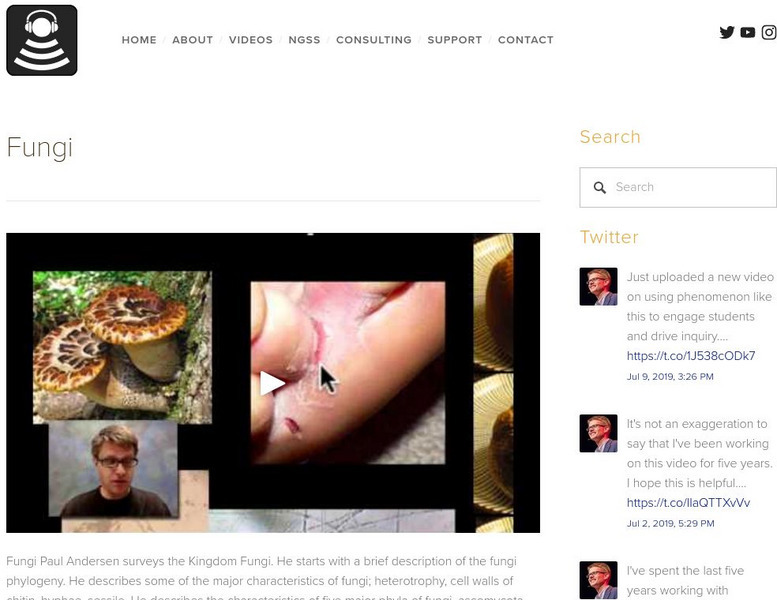The height and width of the screenshot is (600, 777).
Task: Open the ABOUT menu item
Action: [x=193, y=40]
